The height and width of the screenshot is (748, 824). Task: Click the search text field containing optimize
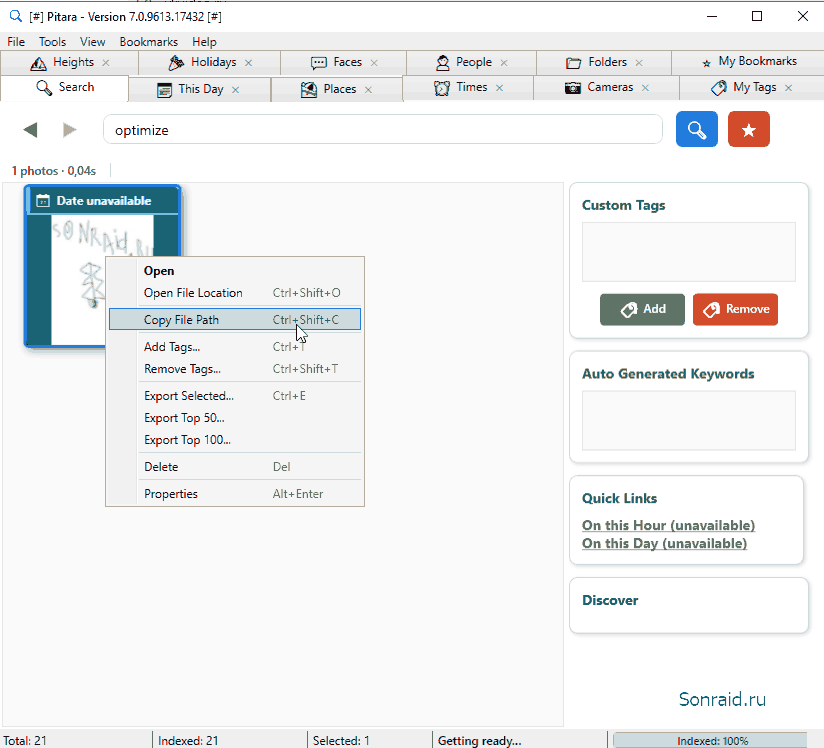point(383,129)
